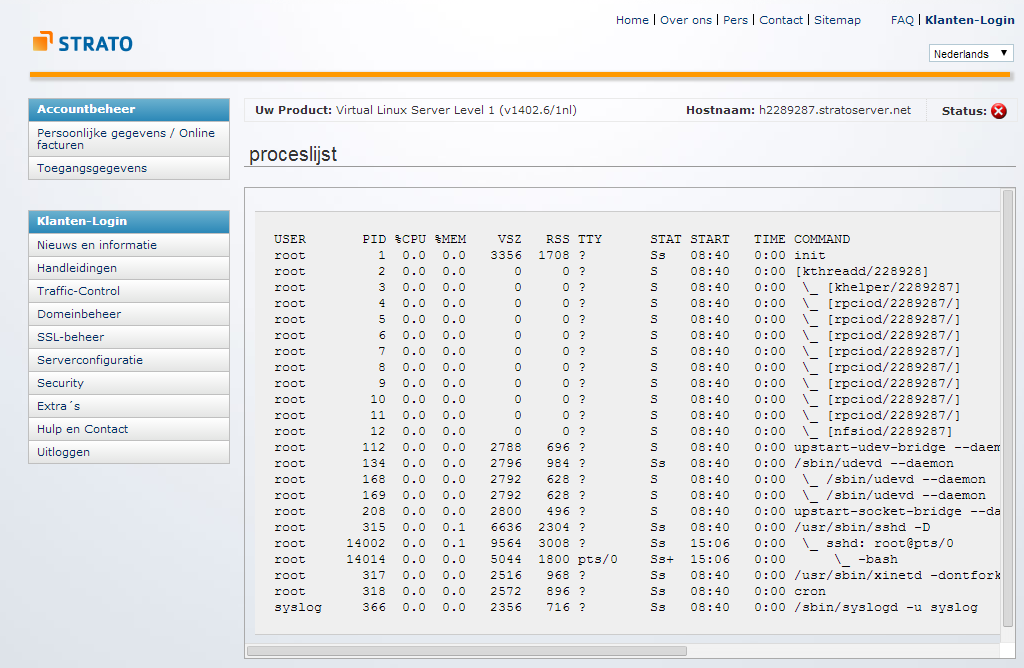Open Persoonlijke gegevens / Online facturen
The width and height of the screenshot is (1024, 668).
(x=128, y=139)
